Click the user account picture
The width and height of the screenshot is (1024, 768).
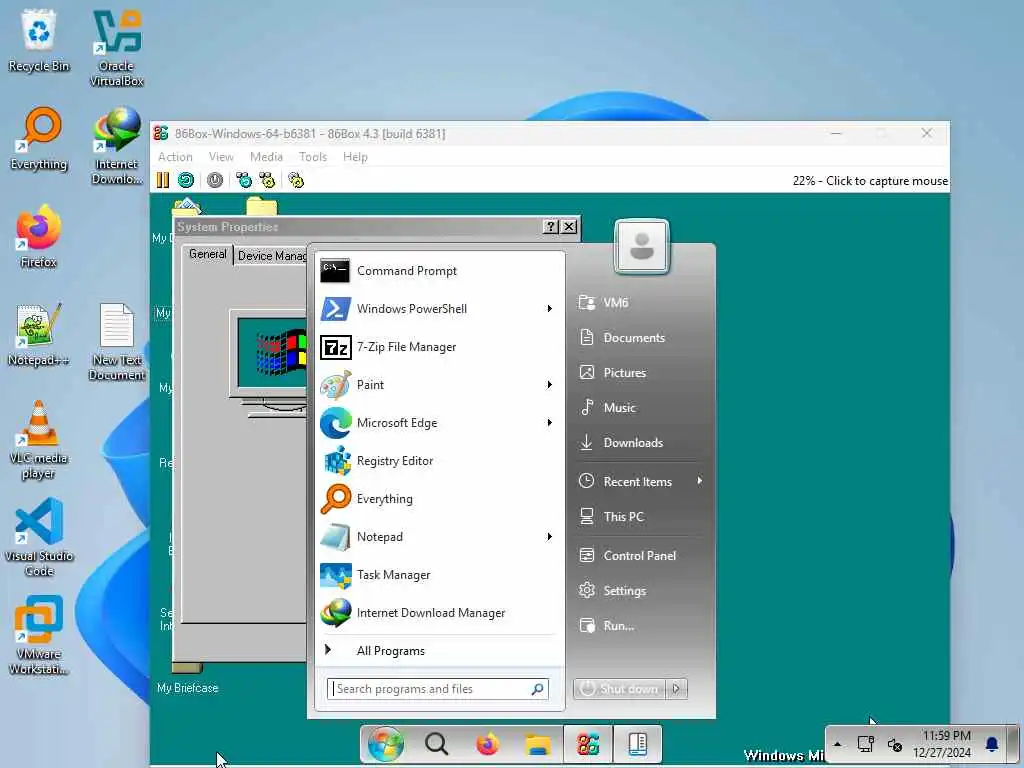[642, 246]
